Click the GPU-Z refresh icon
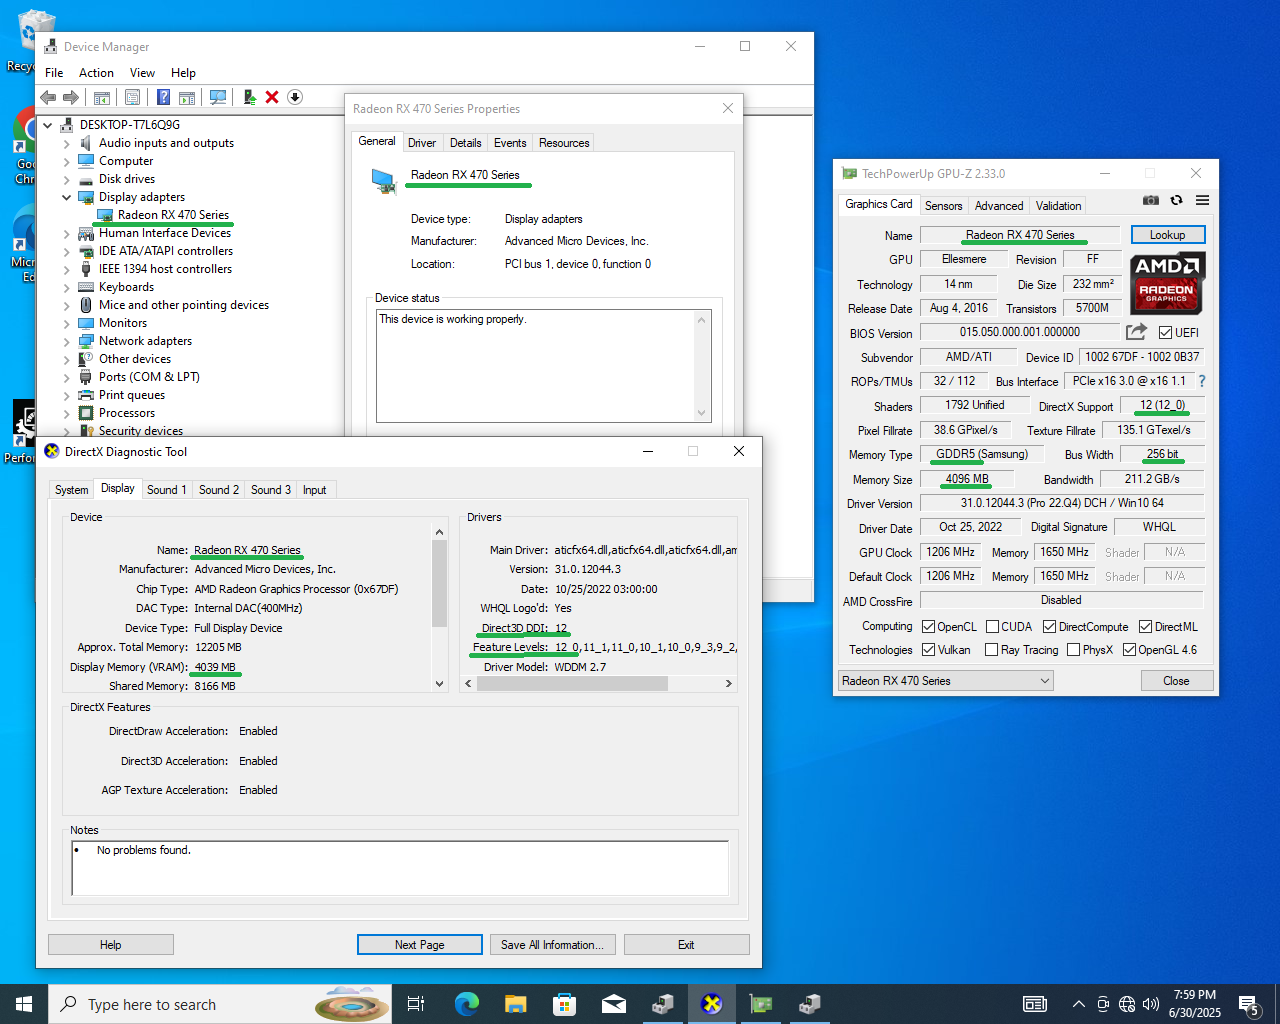The height and width of the screenshot is (1024, 1280). pos(1177,201)
